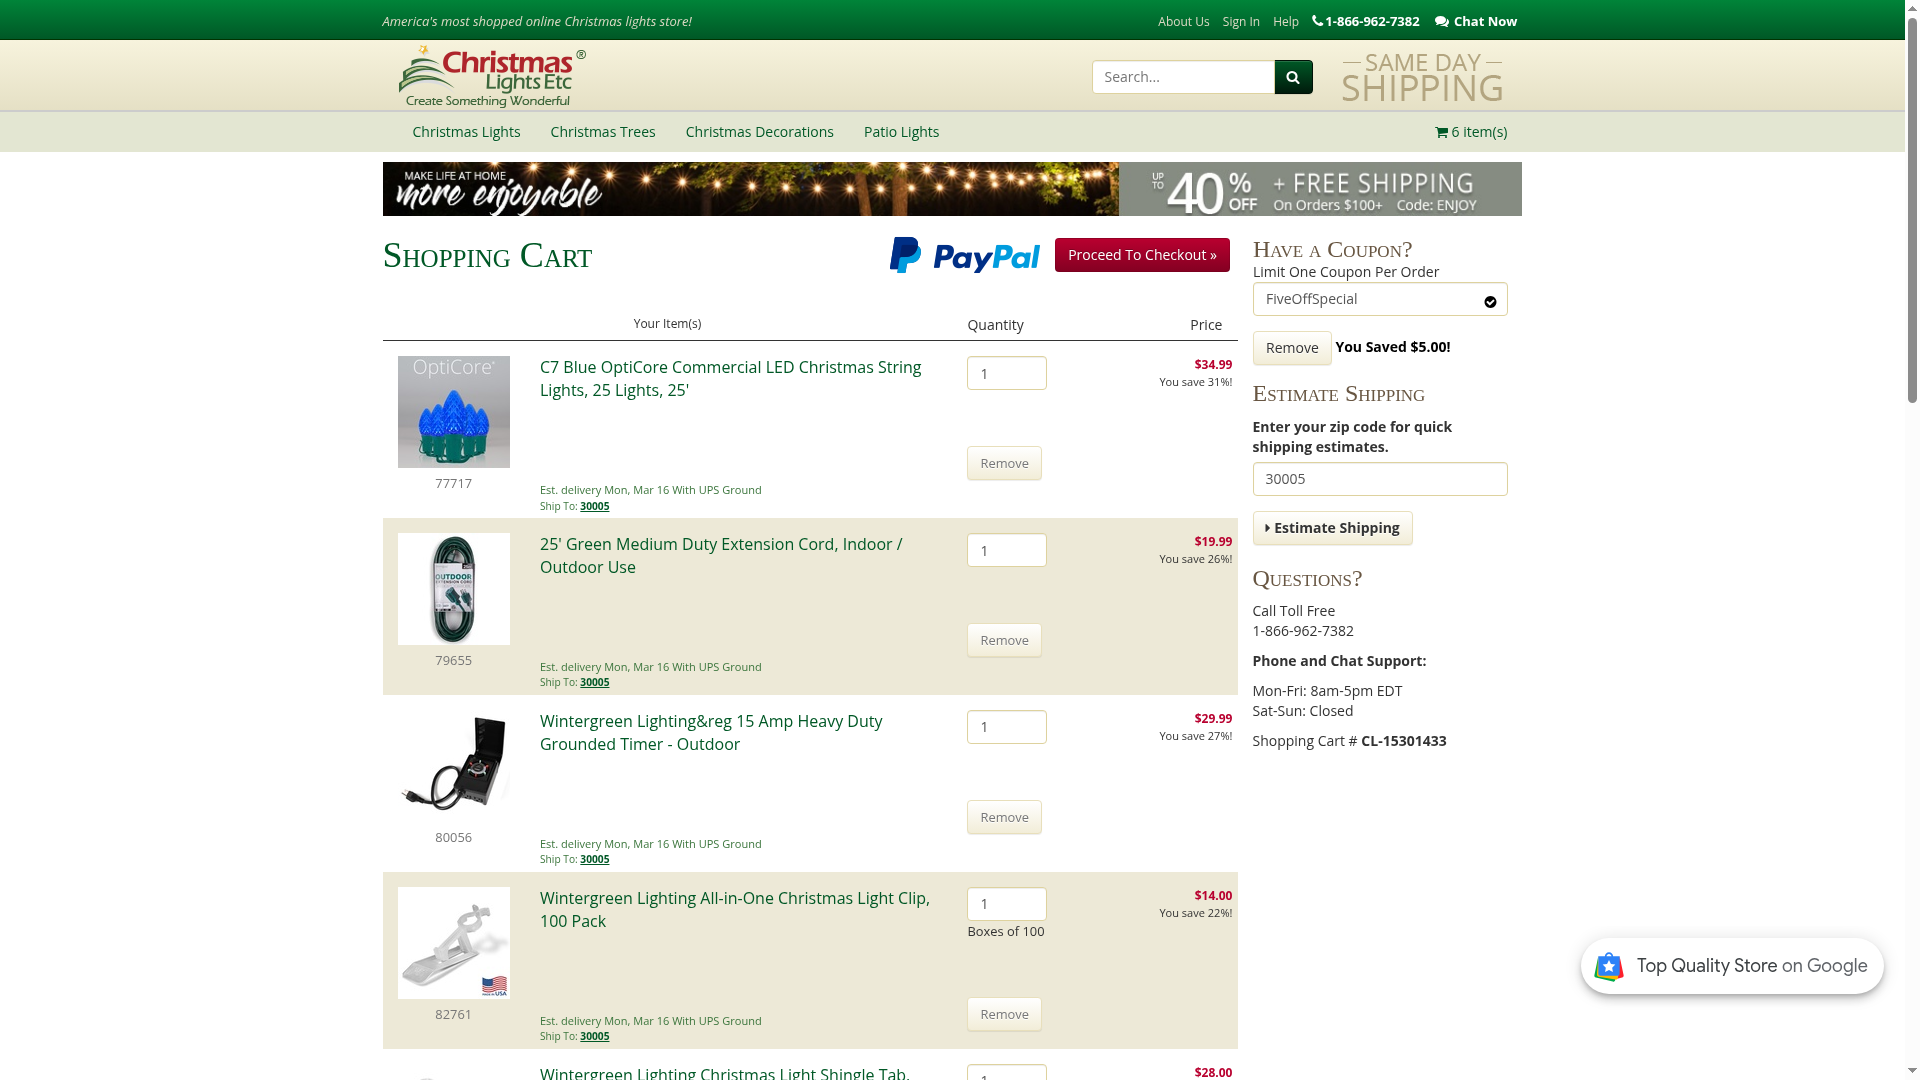1920x1080 pixels.
Task: Click the search magnifier icon button
Action: (1293, 77)
